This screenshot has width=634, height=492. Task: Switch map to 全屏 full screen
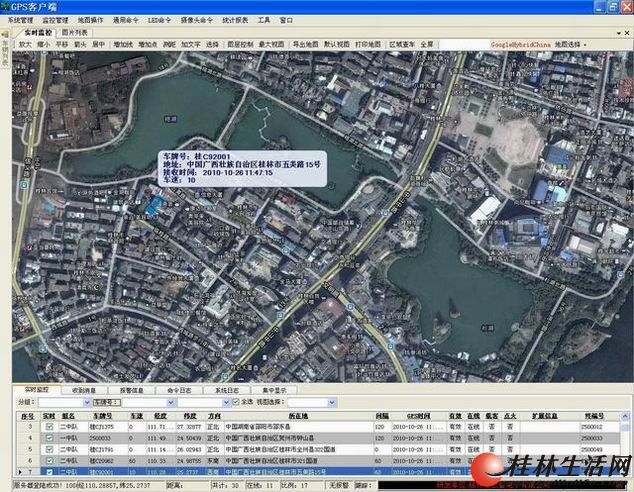coord(427,44)
